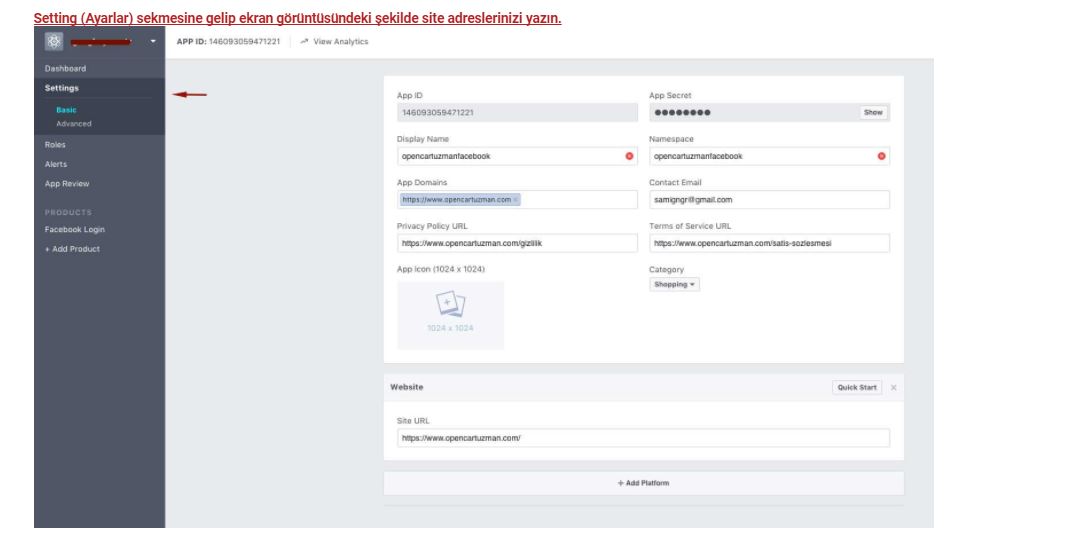This screenshot has width=1068, height=544.
Task: Click the View Analytics arrow icon
Action: (304, 42)
